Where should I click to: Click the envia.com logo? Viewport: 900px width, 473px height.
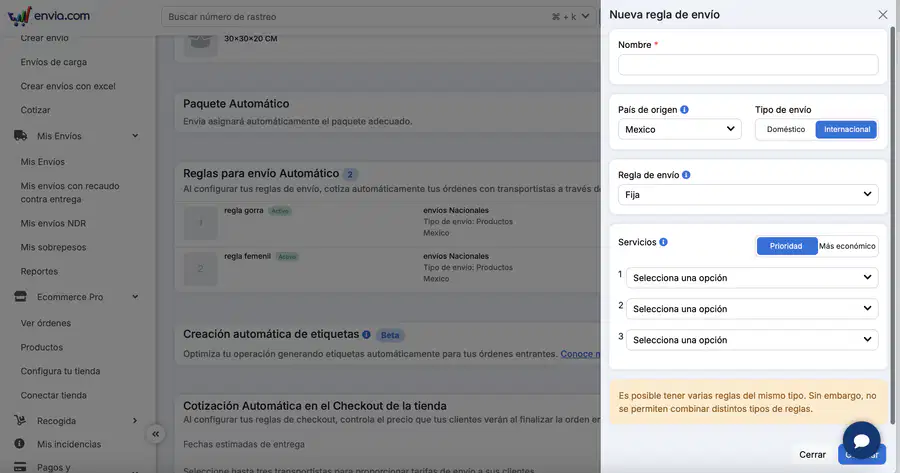point(49,16)
